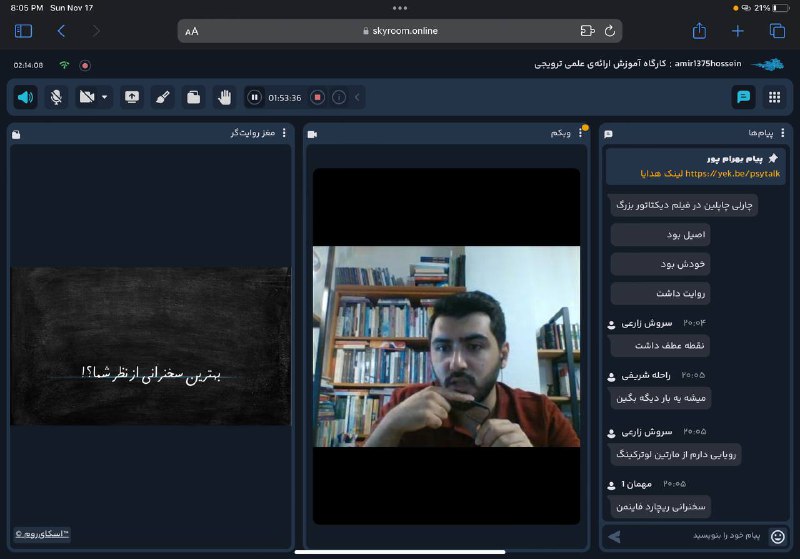Open the پیام‌ها panel options menu
The height and width of the screenshot is (559, 800).
783,133
